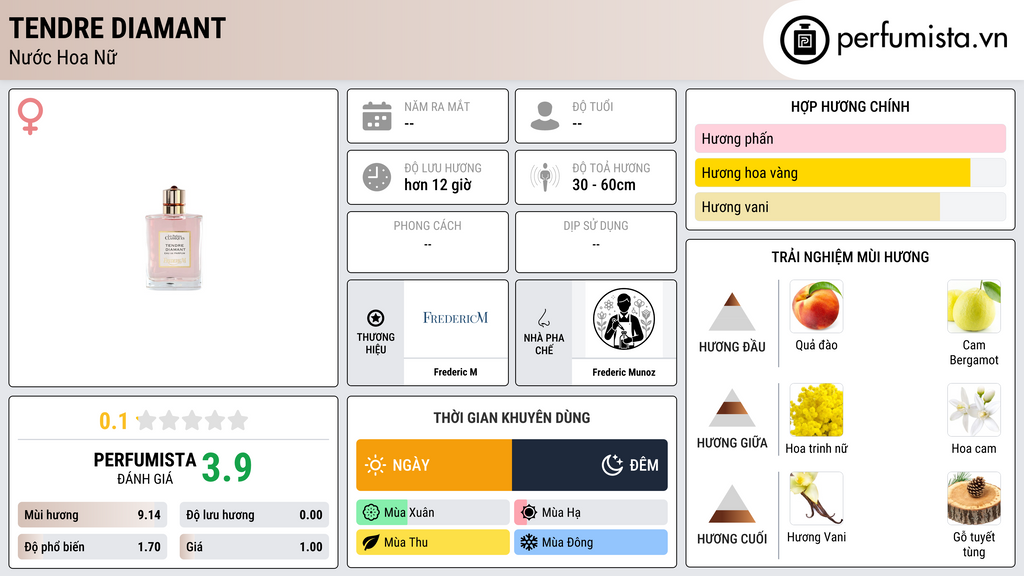1024x576 pixels.
Task: Click the Thời gian khuyên dùng heading
Action: coord(512,417)
